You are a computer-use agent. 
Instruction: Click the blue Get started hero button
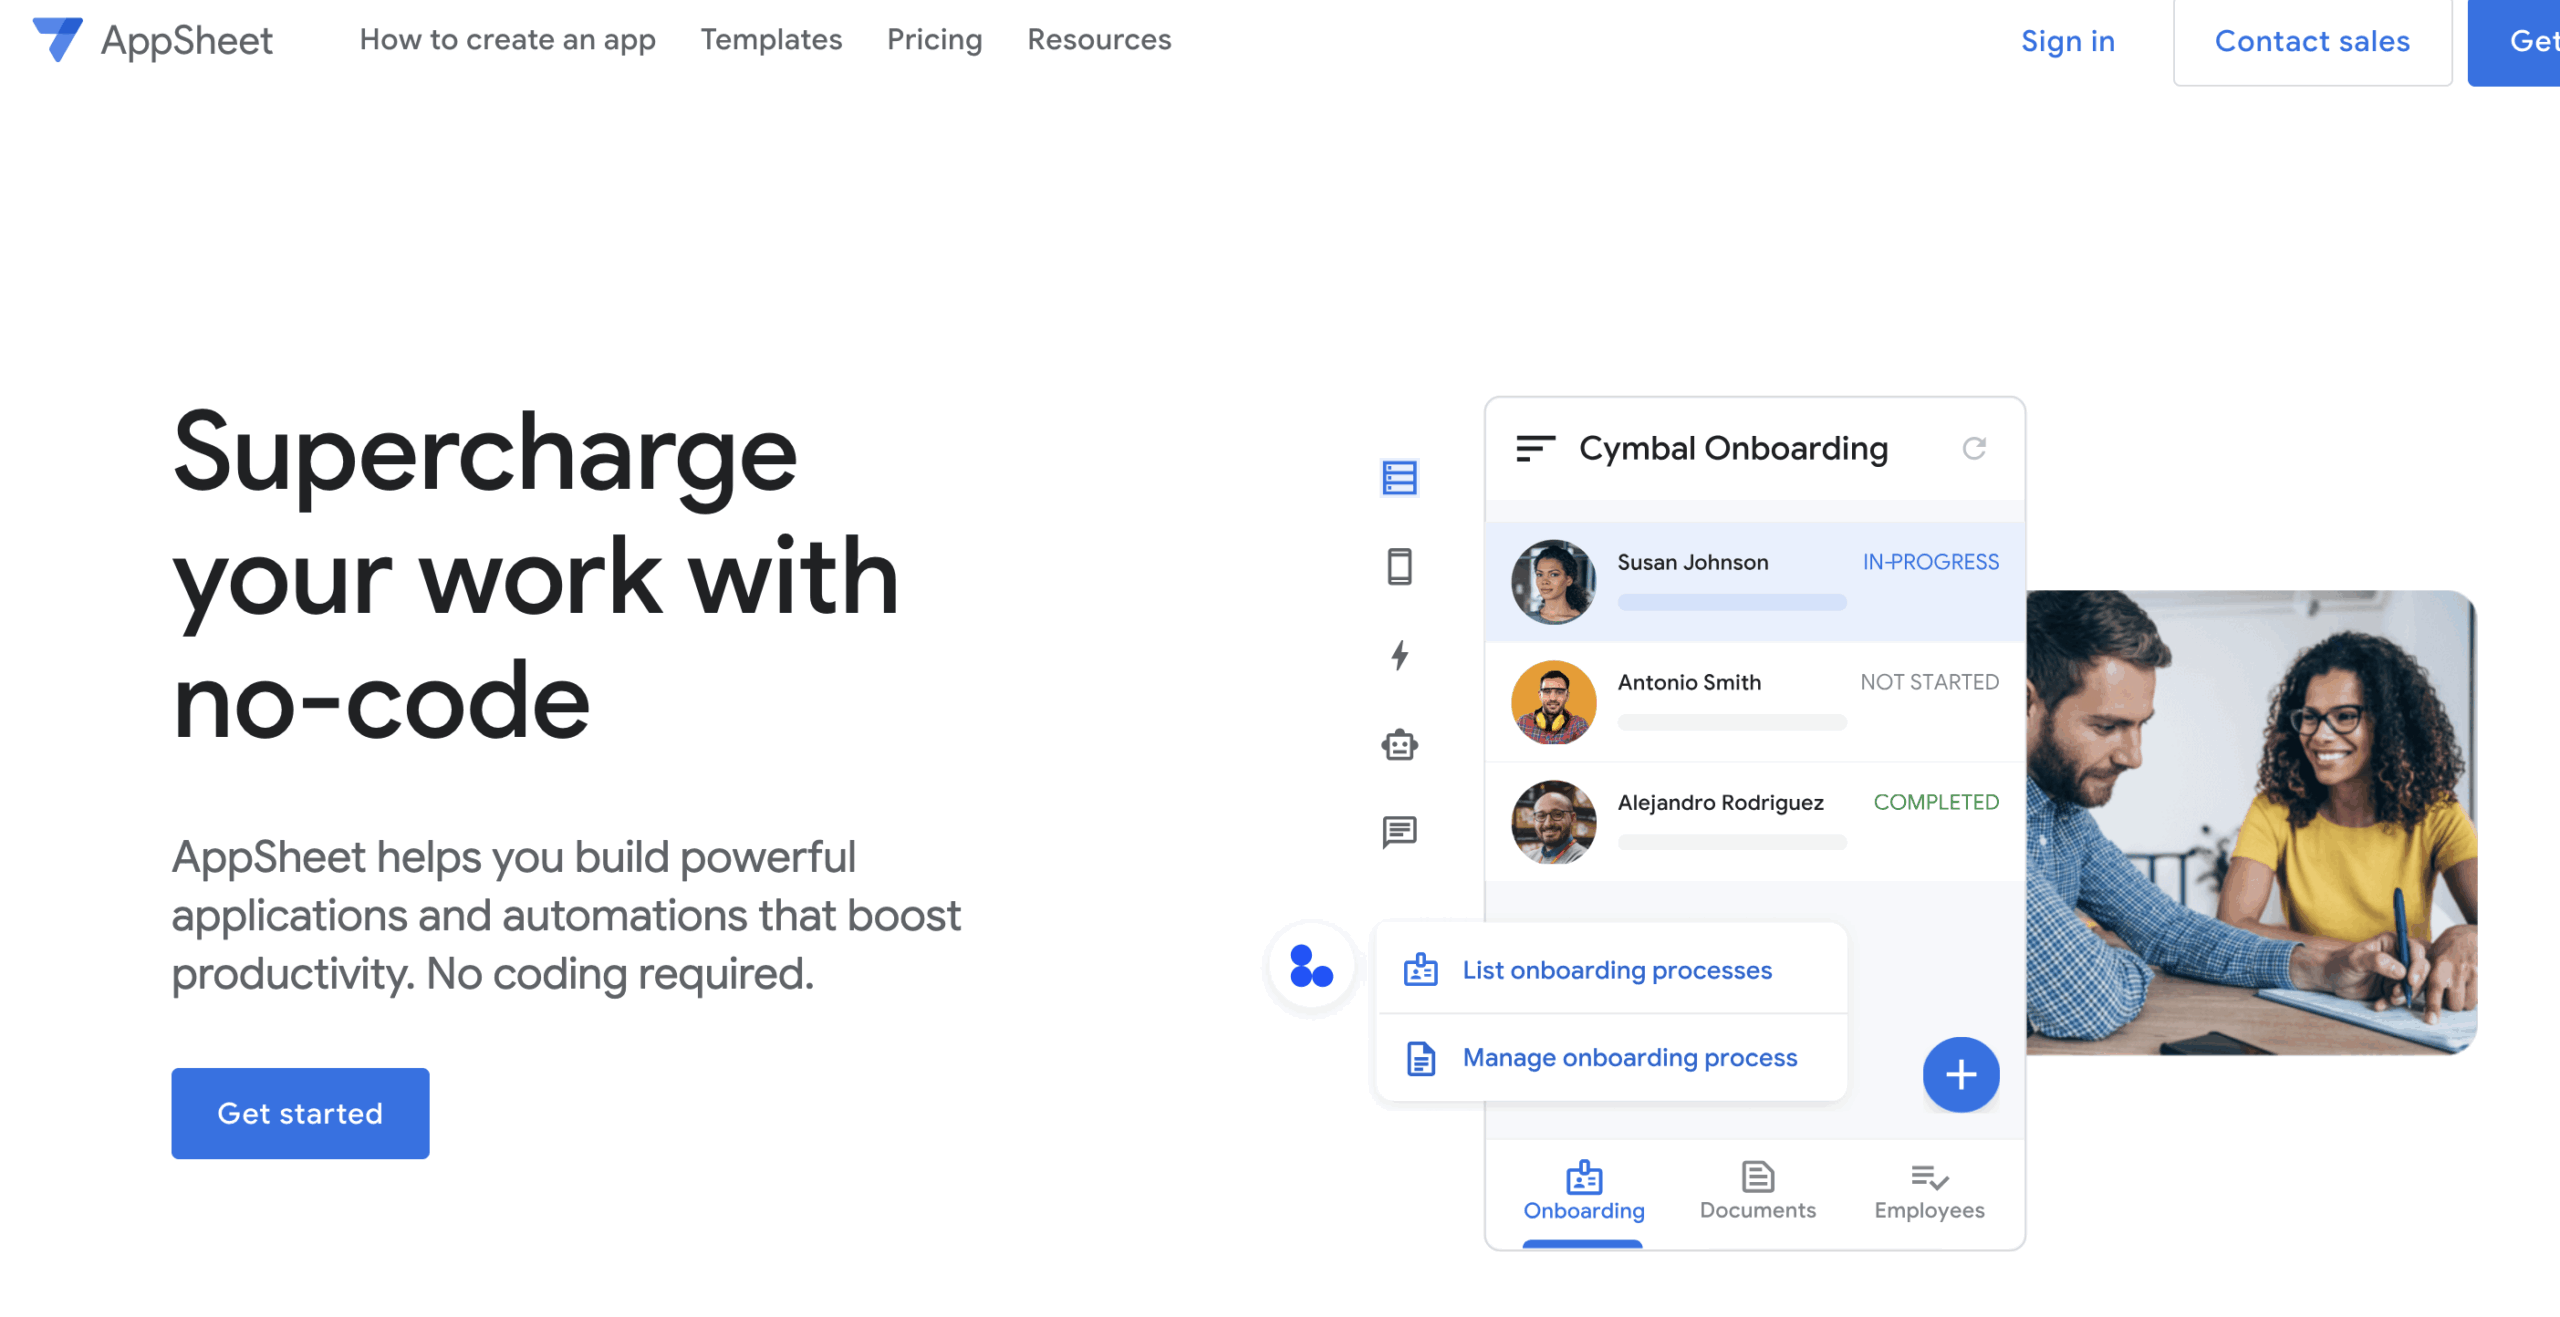[300, 1113]
